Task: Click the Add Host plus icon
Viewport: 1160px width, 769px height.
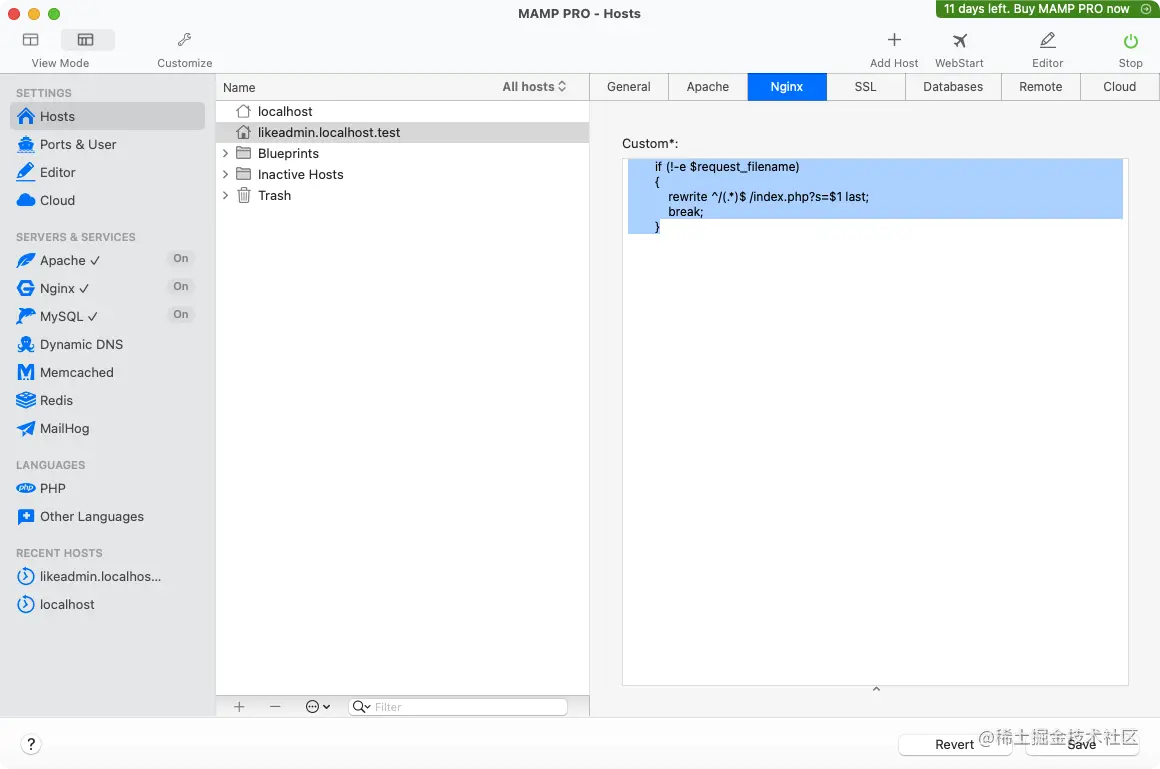Action: 894,40
